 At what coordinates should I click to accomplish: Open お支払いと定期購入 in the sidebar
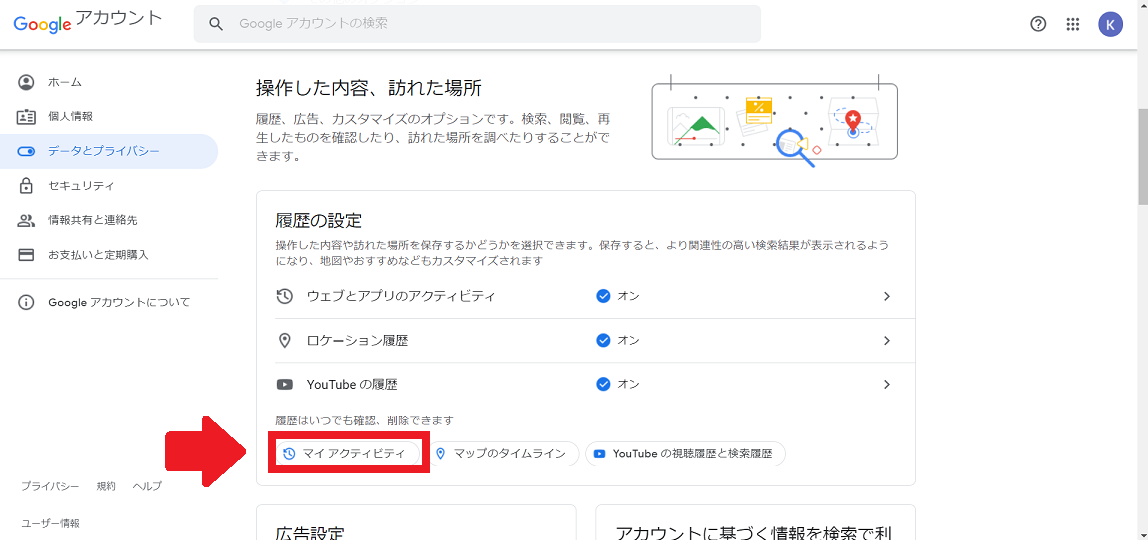(109, 255)
